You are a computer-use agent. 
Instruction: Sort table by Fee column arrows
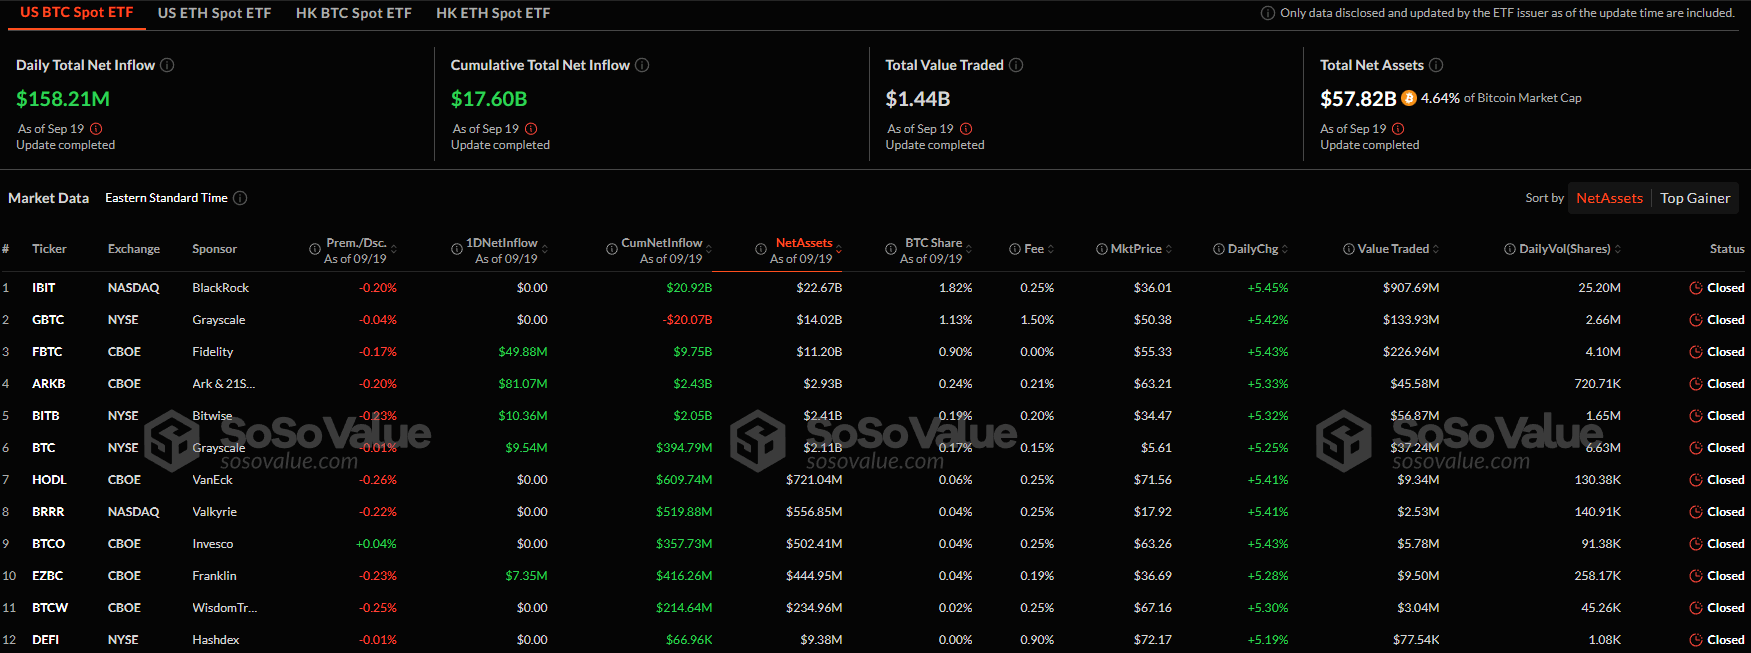(1051, 249)
